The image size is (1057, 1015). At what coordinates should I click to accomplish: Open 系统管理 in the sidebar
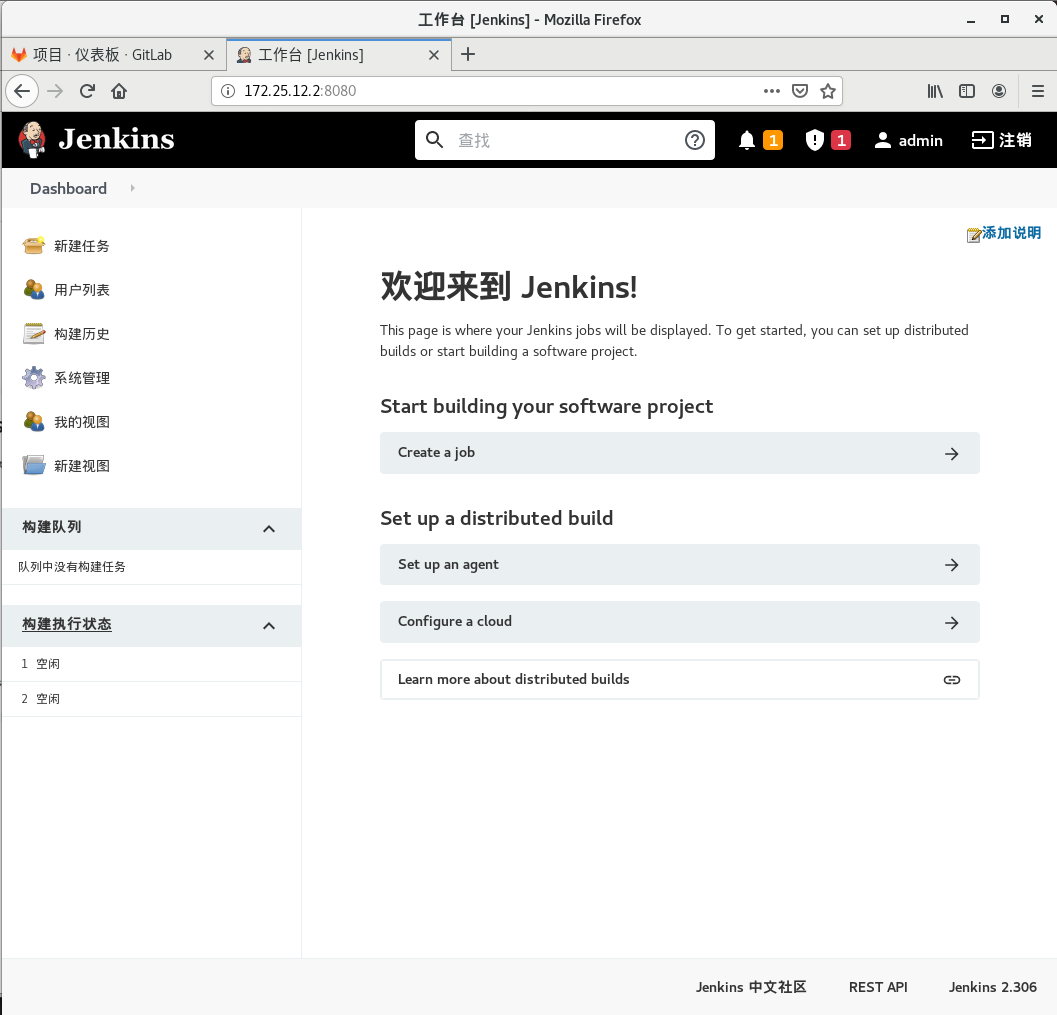pos(82,377)
